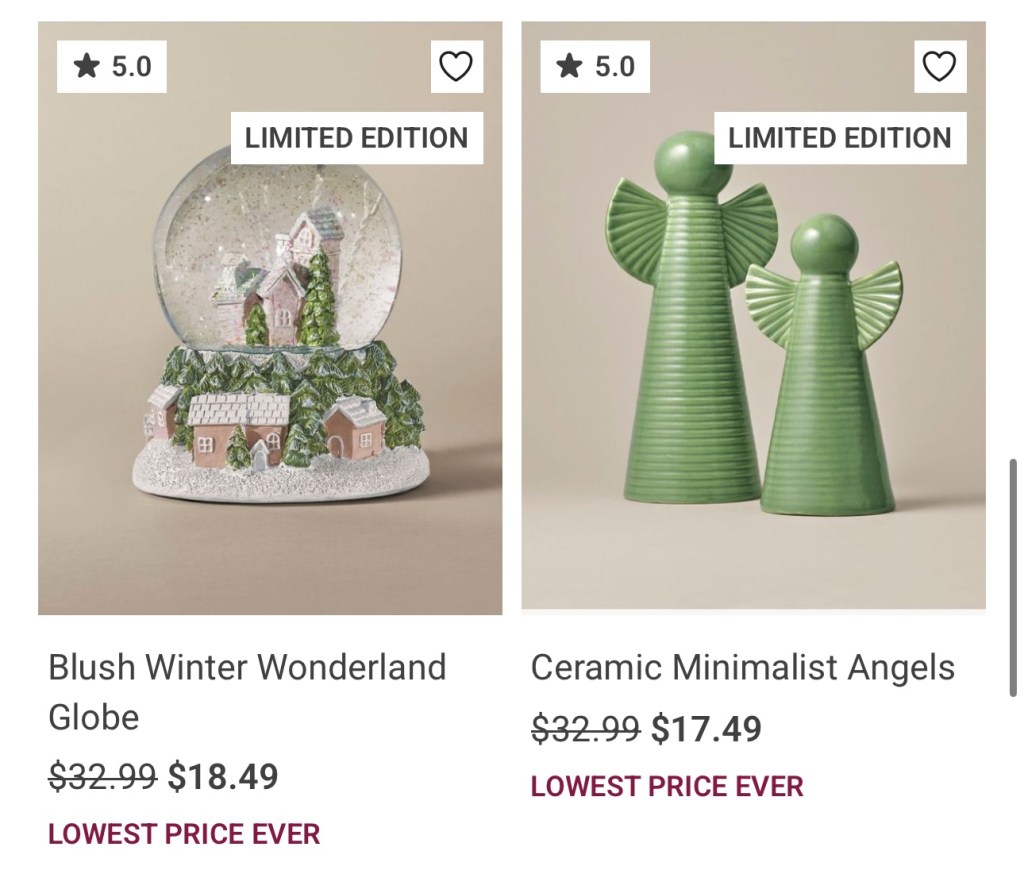Select the Limited Edition badge on the snow globe
The image size is (1024, 893).
point(356,138)
